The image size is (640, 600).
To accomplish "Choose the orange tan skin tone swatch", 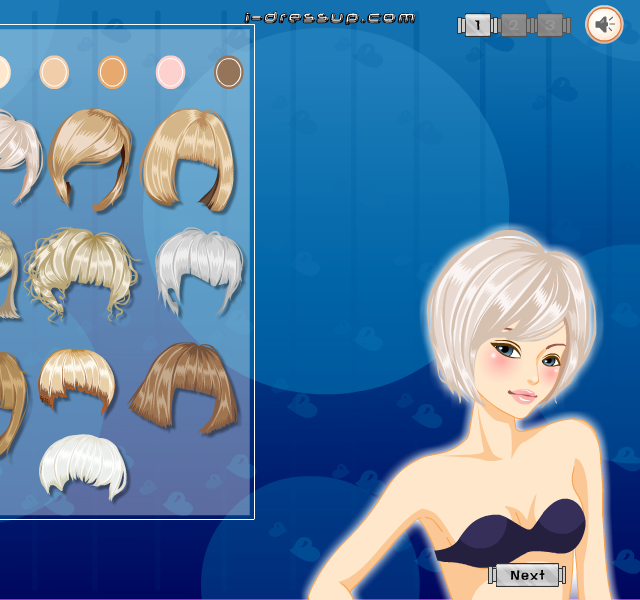I will point(112,72).
